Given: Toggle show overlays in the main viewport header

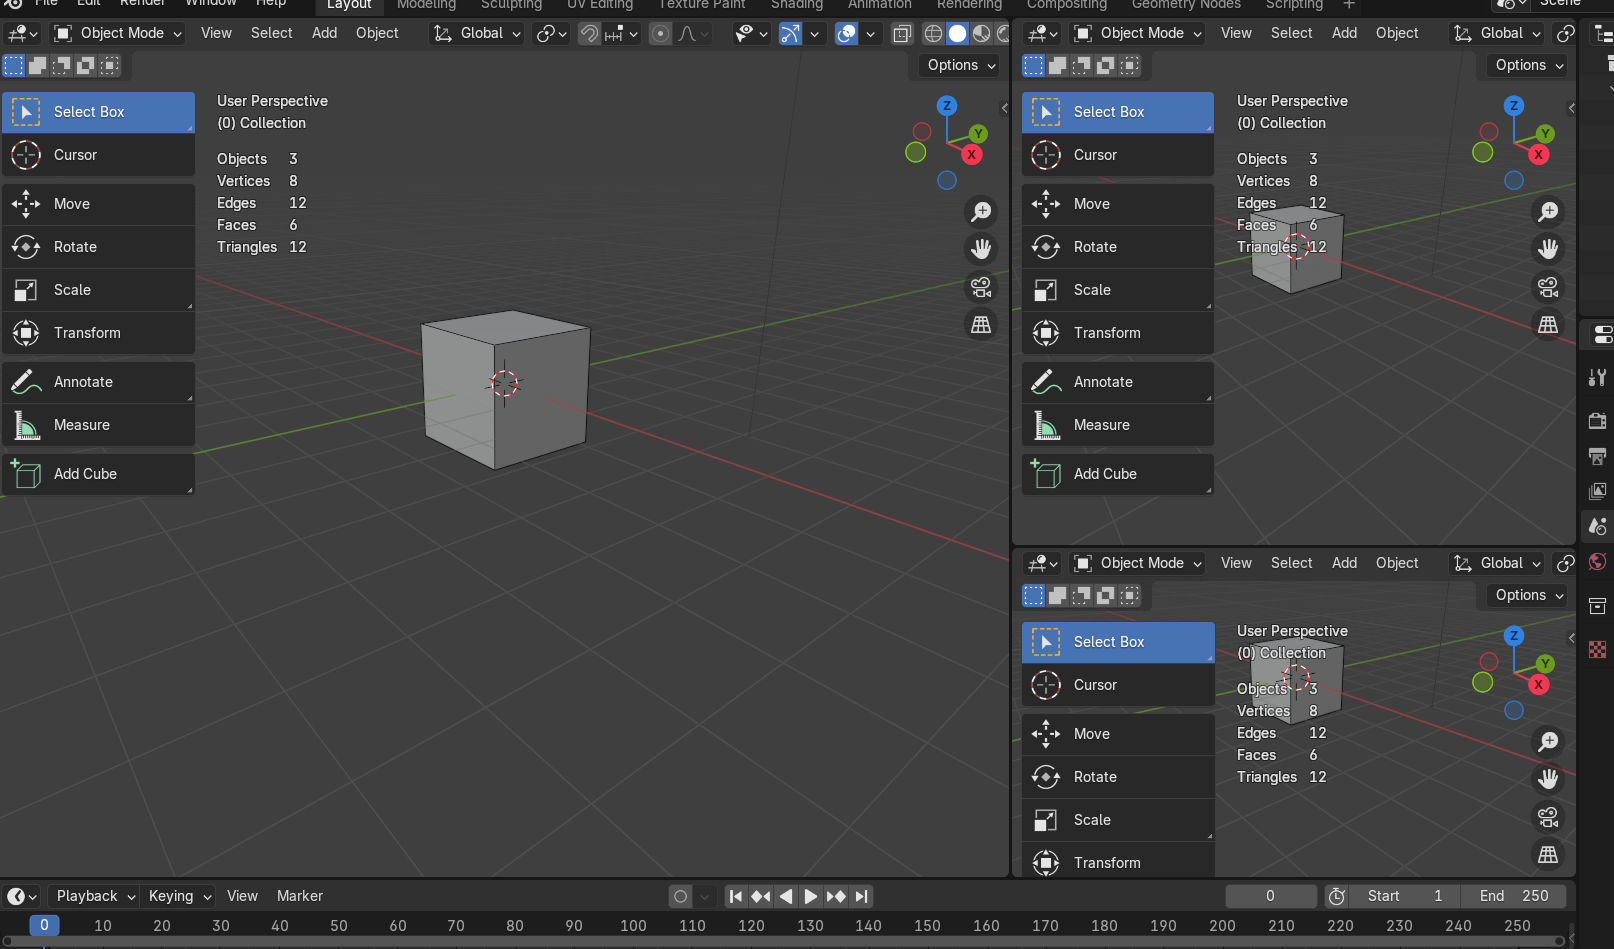Looking at the screenshot, I should point(846,34).
